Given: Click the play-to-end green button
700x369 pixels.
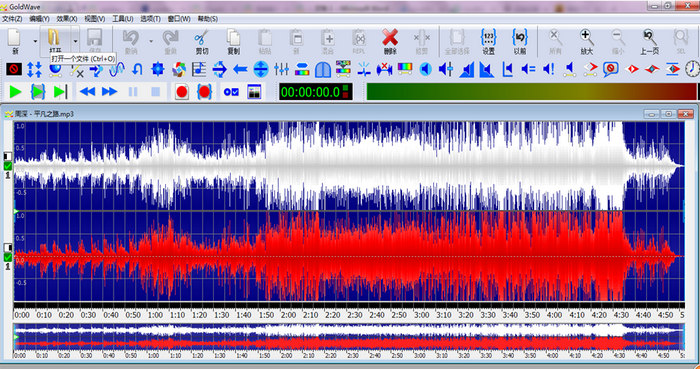Looking at the screenshot, I should pos(60,92).
